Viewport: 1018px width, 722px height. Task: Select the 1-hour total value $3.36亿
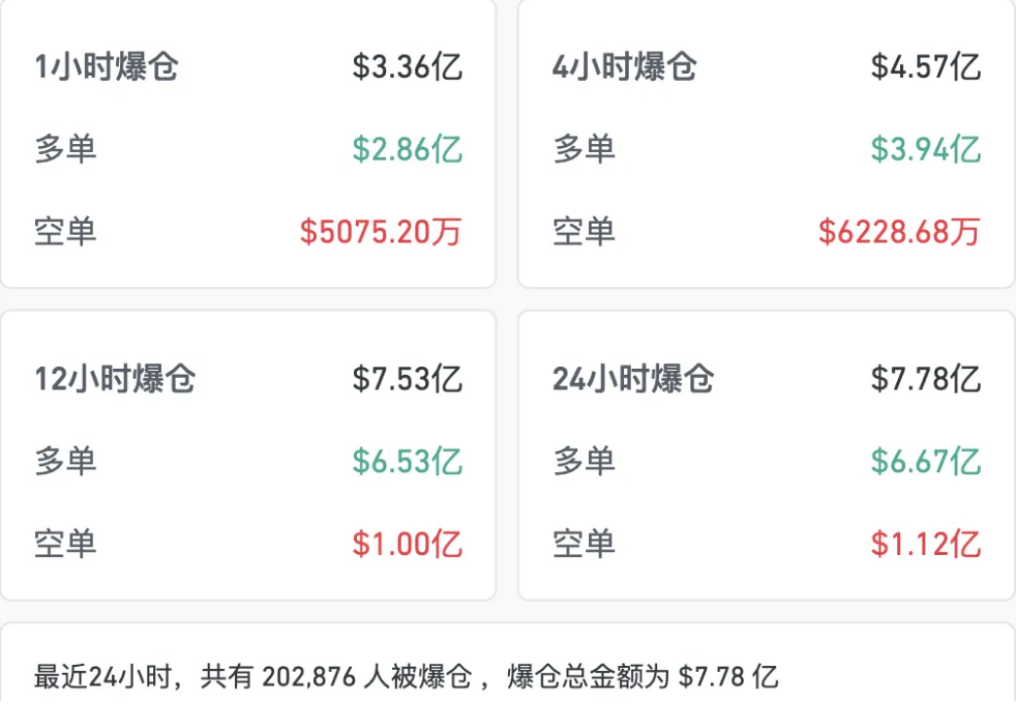tap(407, 68)
